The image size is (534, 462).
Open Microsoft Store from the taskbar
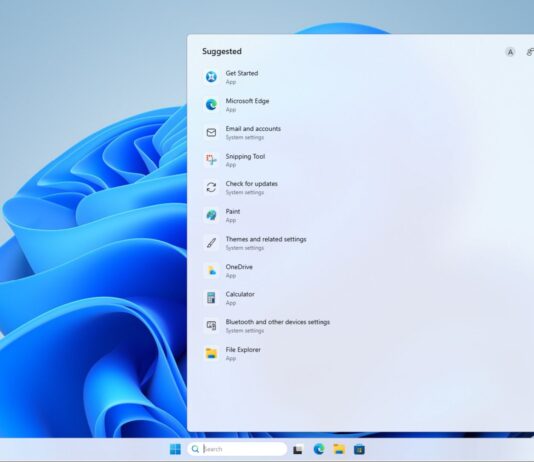[359, 449]
